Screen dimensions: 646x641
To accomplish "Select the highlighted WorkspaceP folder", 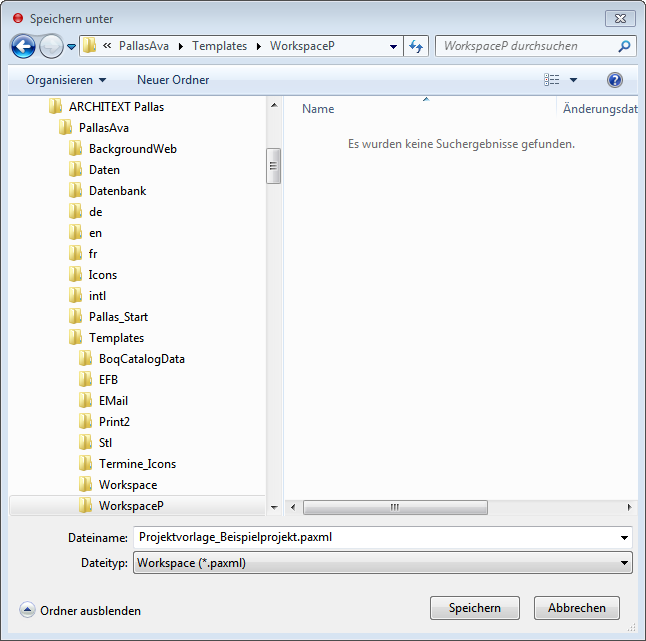I will pos(137,505).
